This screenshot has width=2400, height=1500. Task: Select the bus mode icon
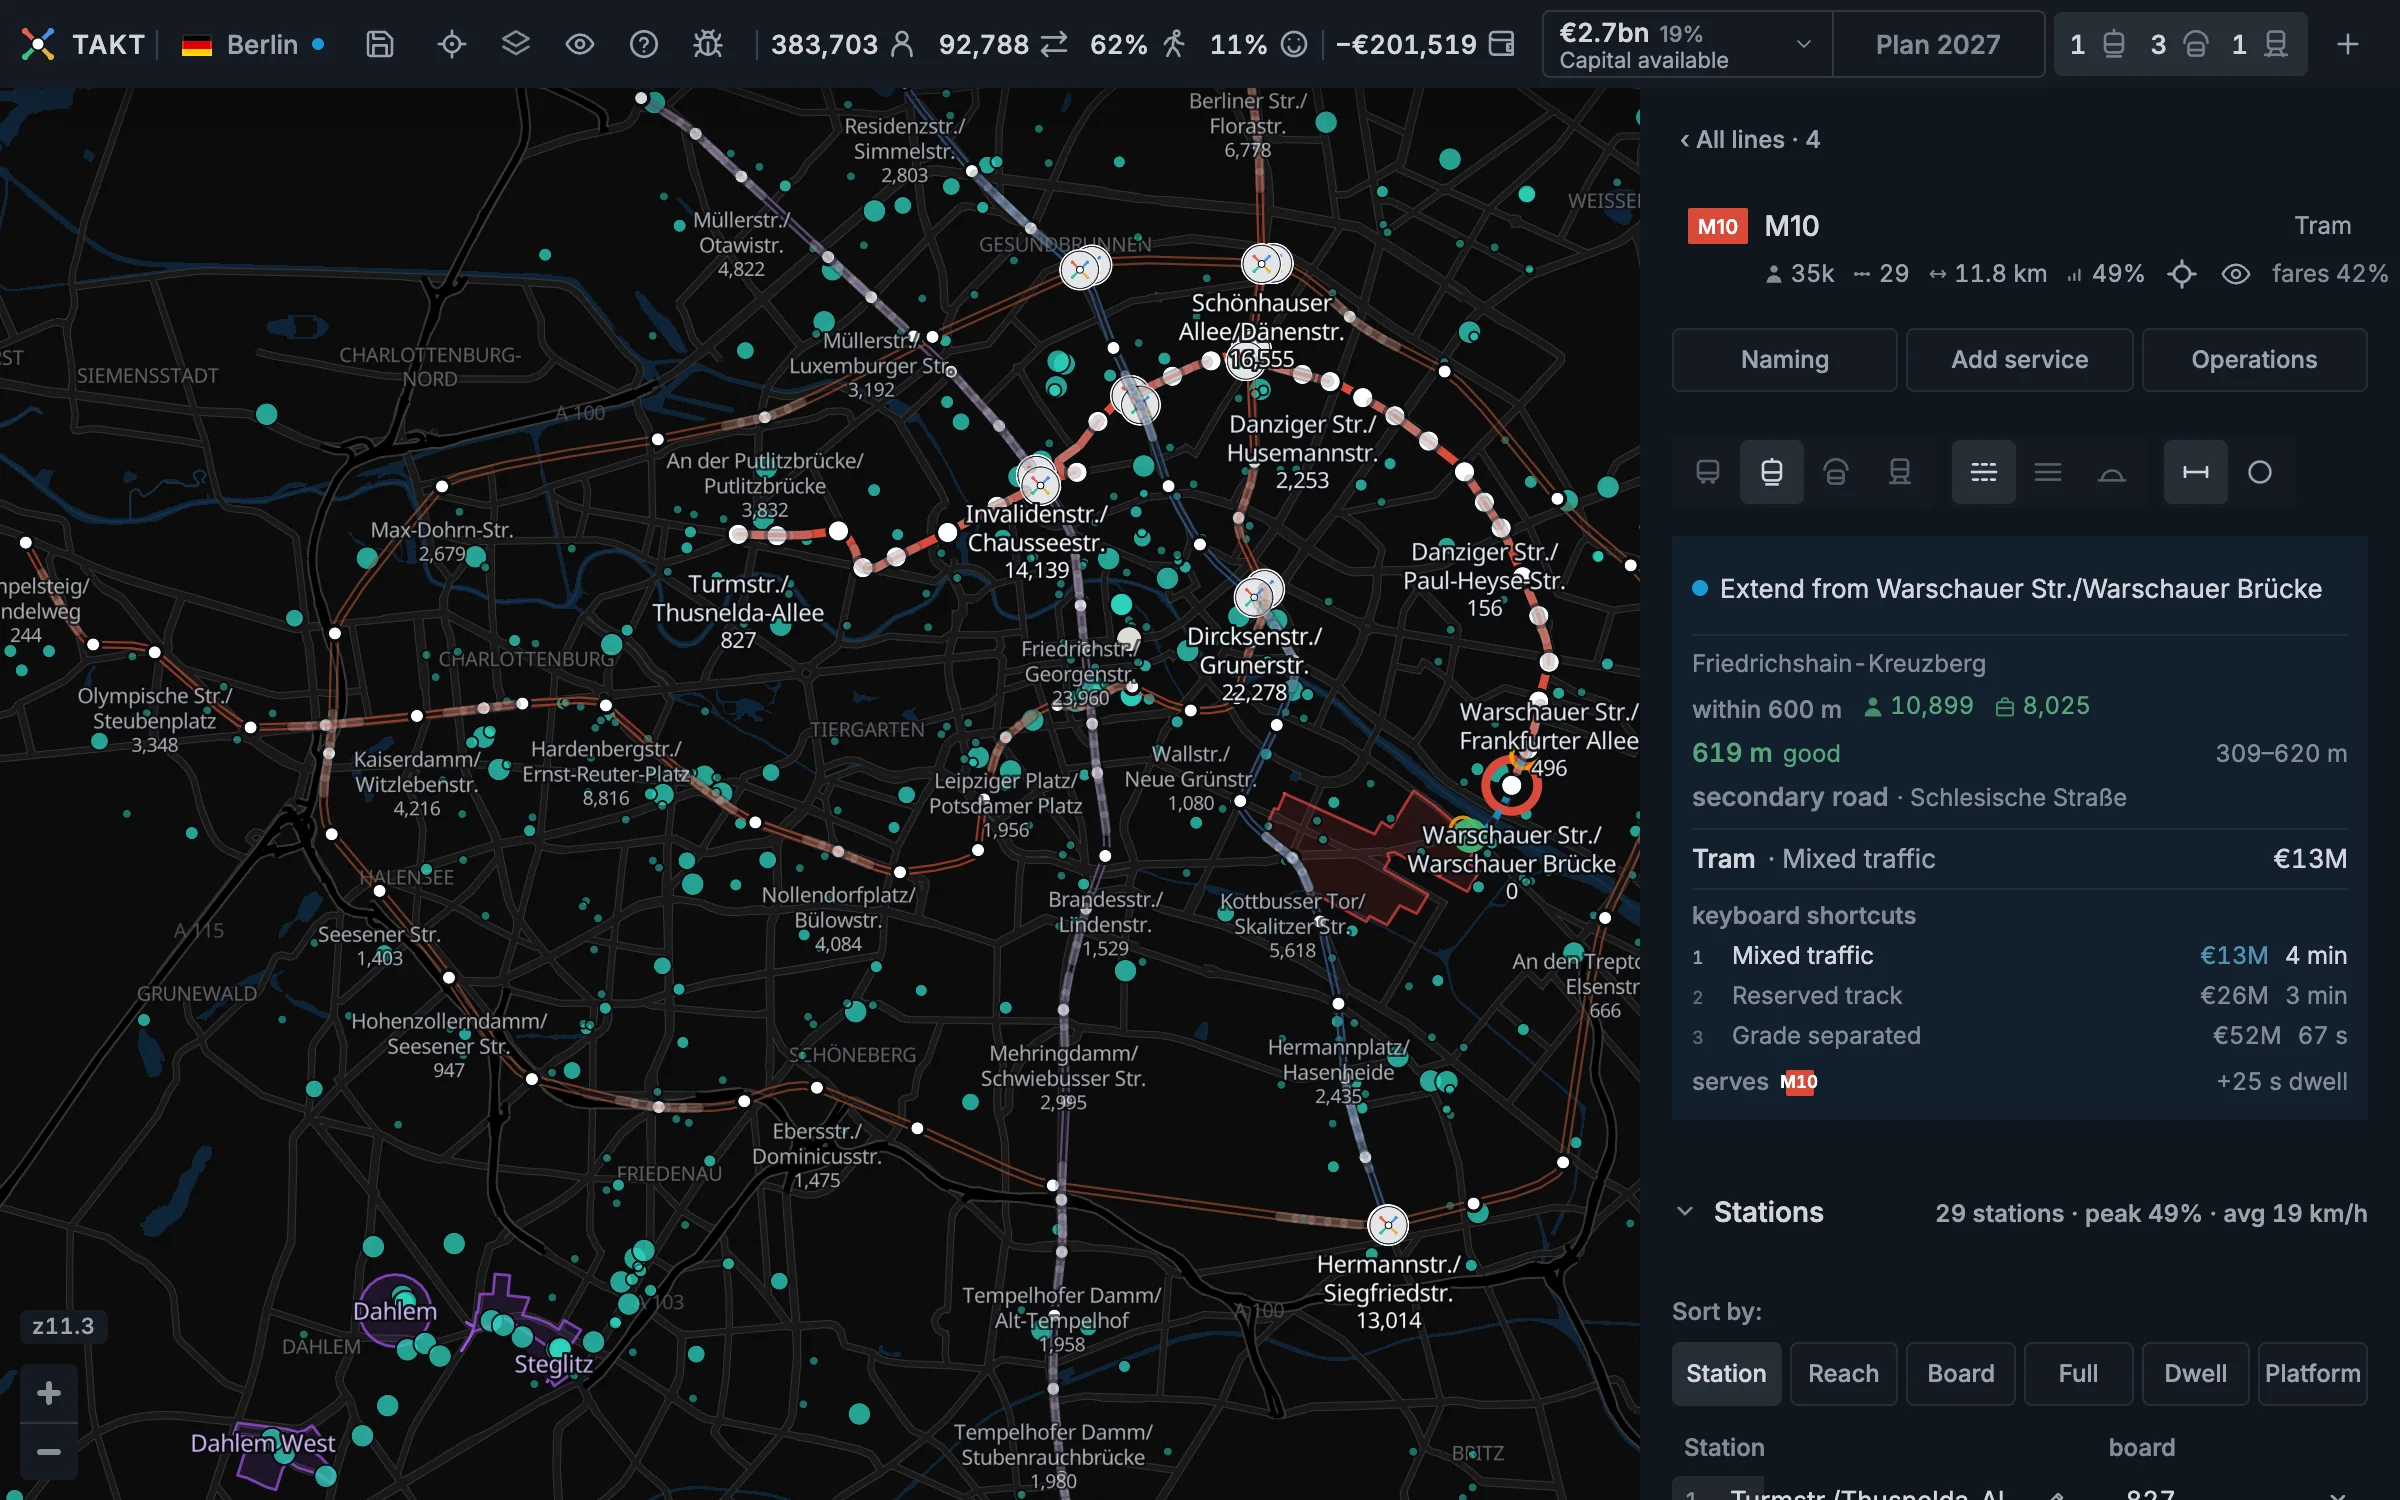pos(1708,472)
